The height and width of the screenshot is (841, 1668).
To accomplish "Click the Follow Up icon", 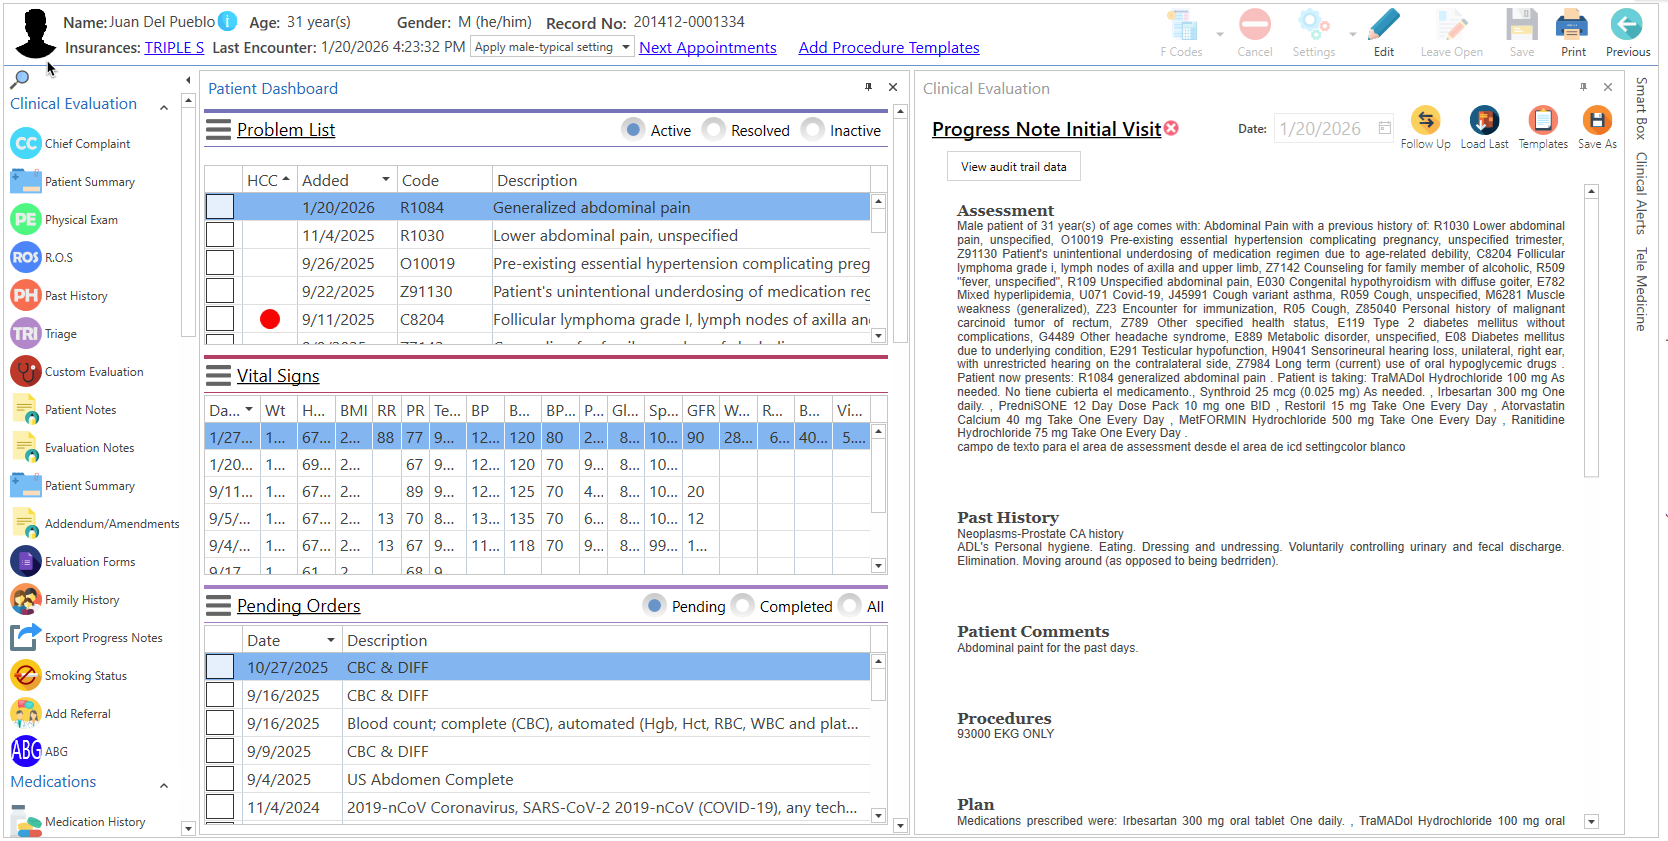I will pos(1426,121).
